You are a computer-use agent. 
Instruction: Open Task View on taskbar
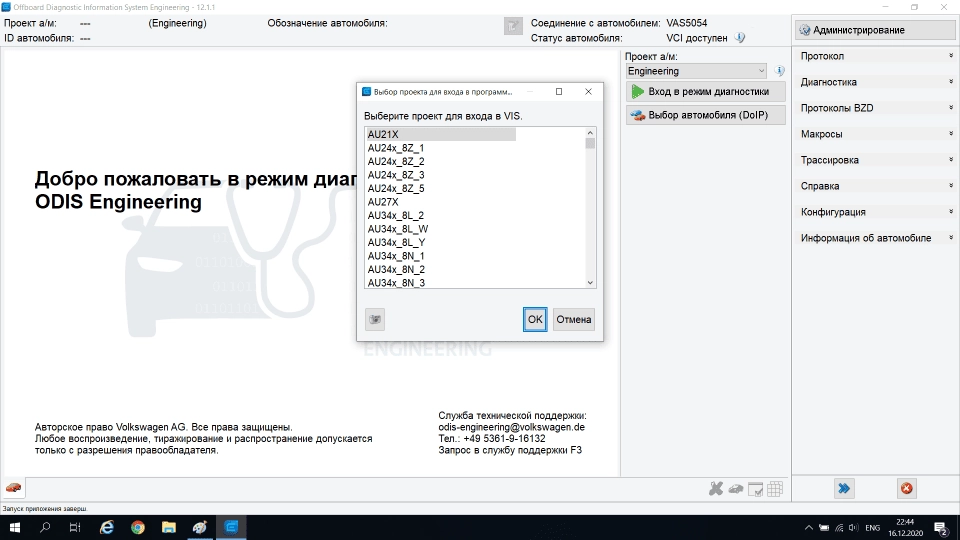tap(75, 527)
